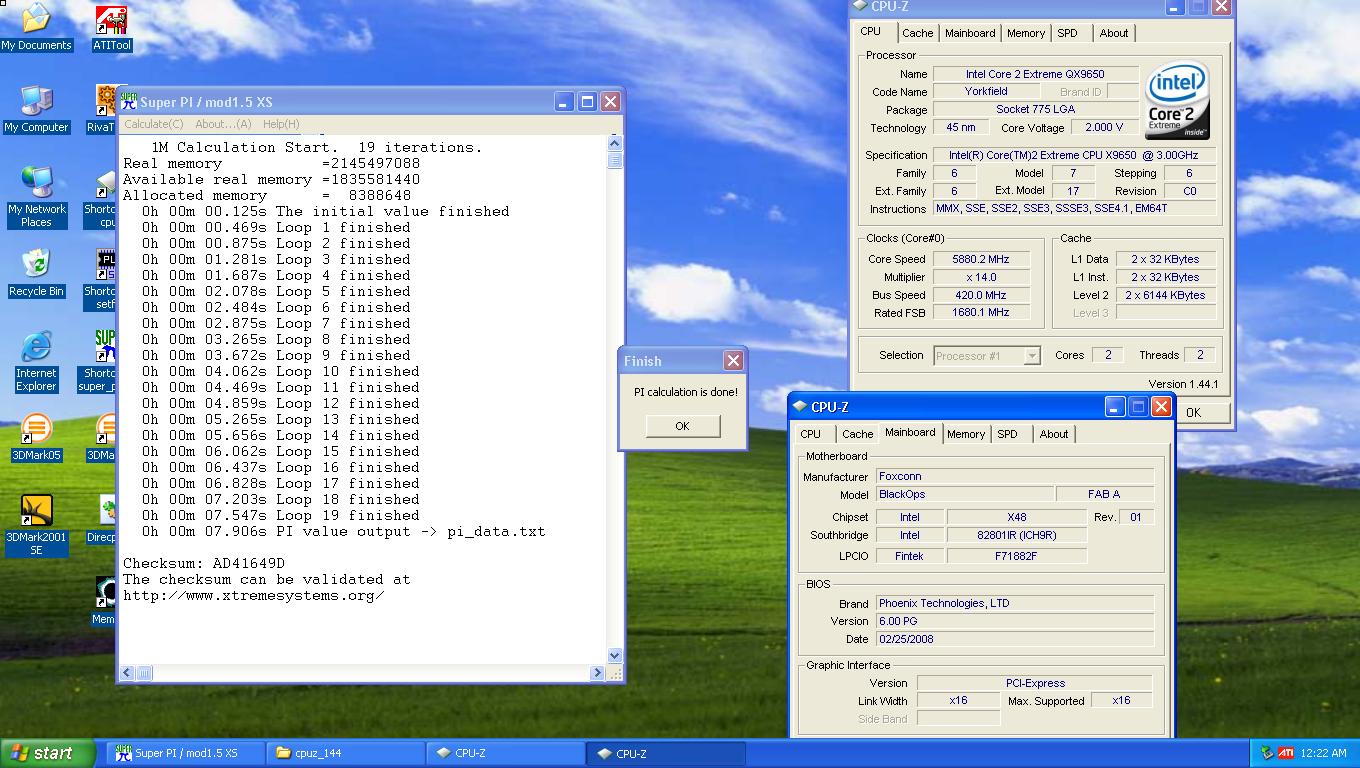The width and height of the screenshot is (1360, 768).
Task: Select CPU tab in front CPU-Z window
Action: 810,434
